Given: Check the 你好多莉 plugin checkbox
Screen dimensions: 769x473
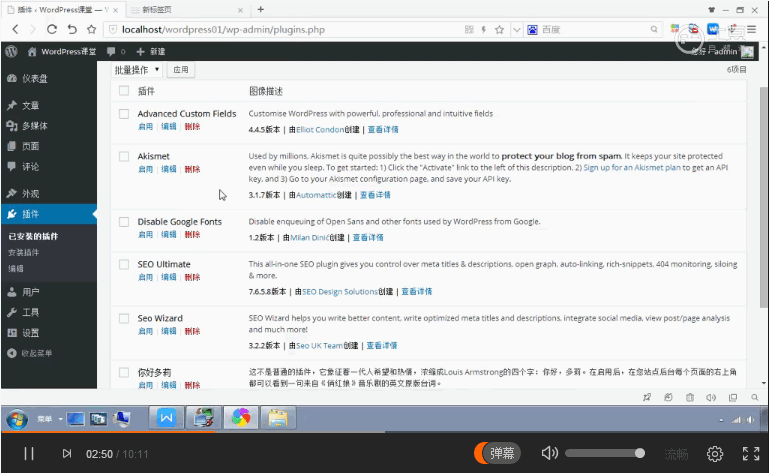Looking at the screenshot, I should coord(124,372).
